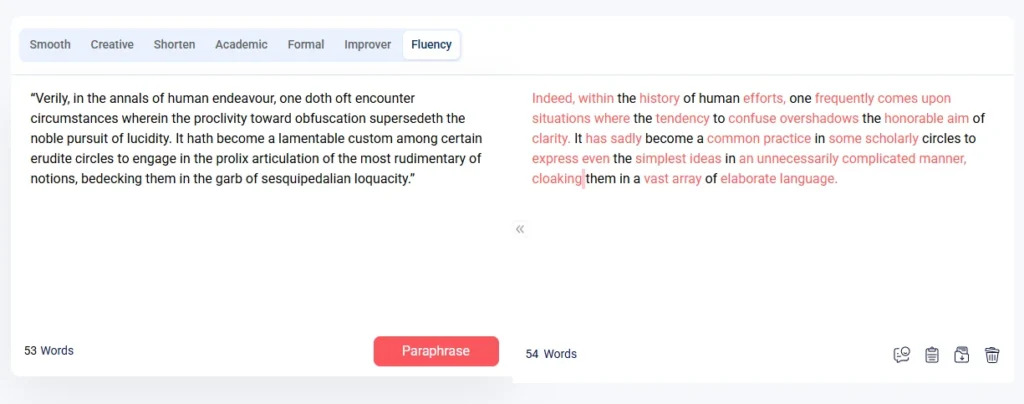Open the feedback chat-bubble smiley icon
Screen dimensions: 1024x404
902,354
